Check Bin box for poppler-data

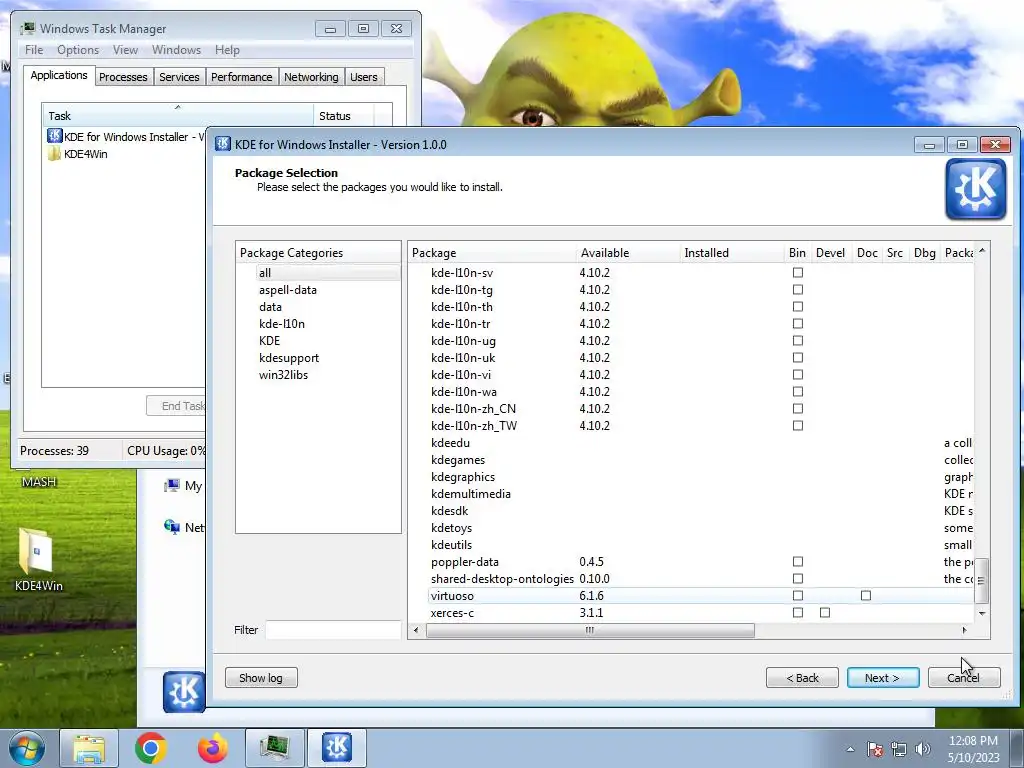[x=797, y=562]
